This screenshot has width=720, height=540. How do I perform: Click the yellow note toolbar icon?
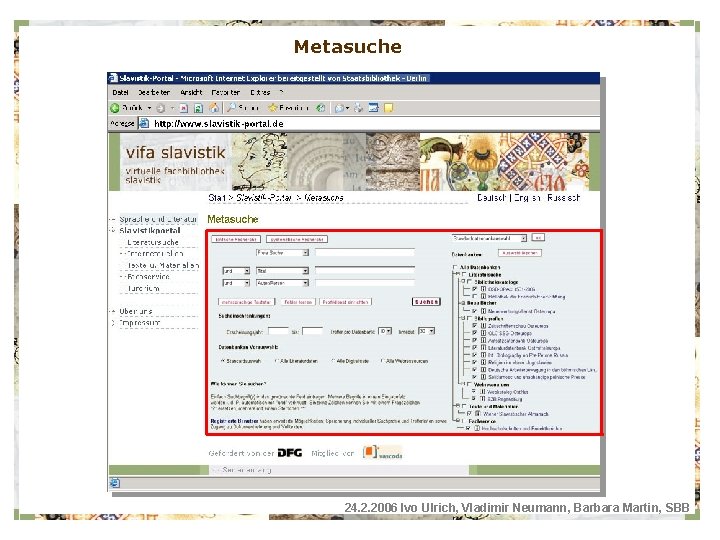[388, 108]
